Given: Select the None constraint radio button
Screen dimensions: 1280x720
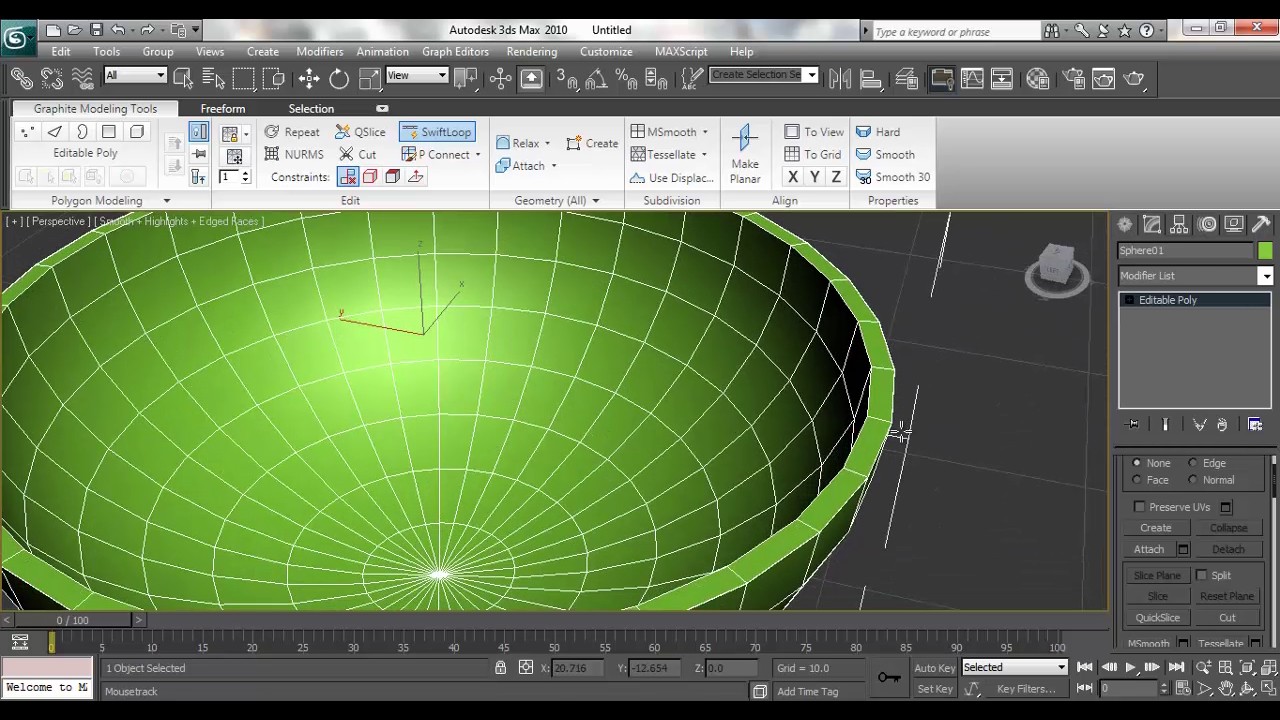Looking at the screenshot, I should tap(1136, 463).
